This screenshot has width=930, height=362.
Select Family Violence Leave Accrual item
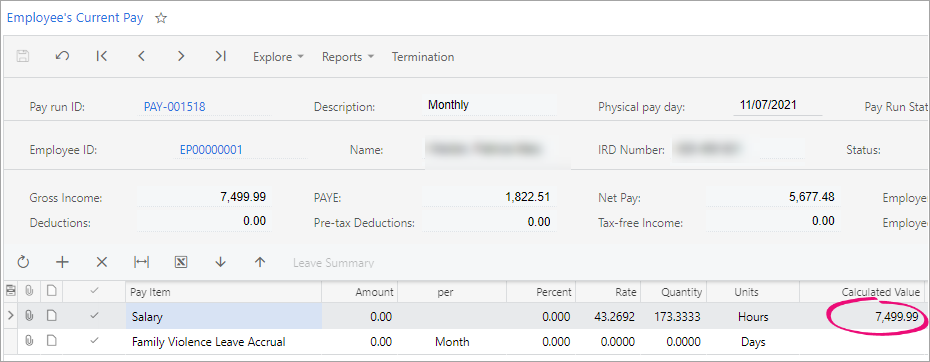224,342
